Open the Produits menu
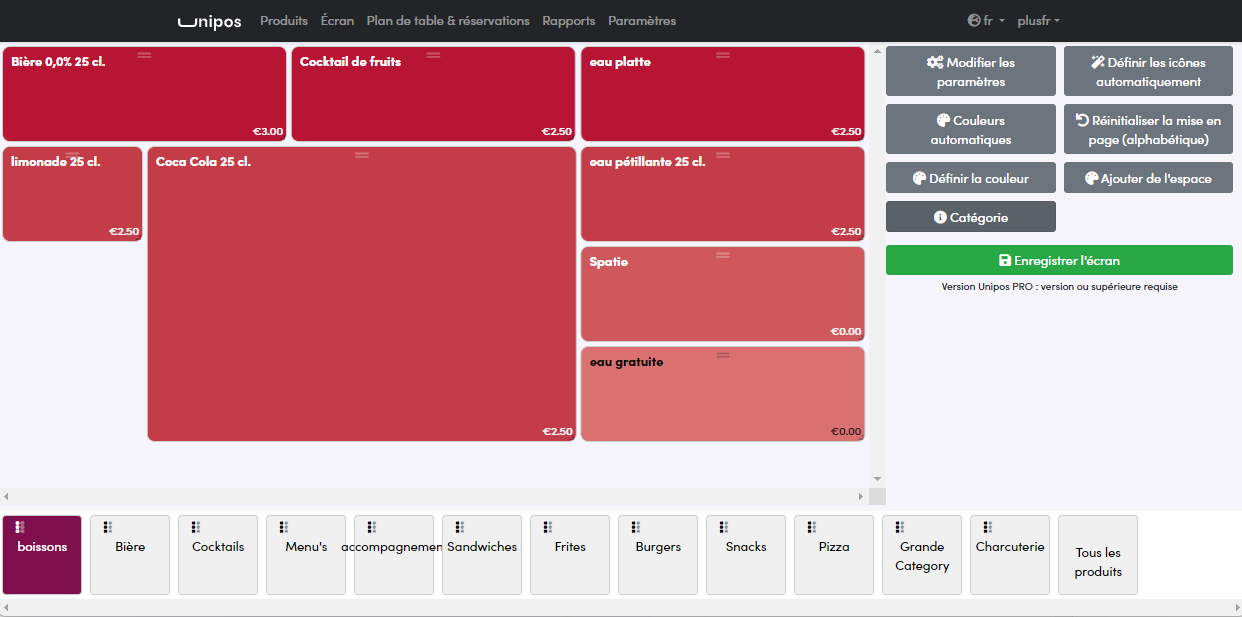The image size is (1242, 617). pos(284,21)
